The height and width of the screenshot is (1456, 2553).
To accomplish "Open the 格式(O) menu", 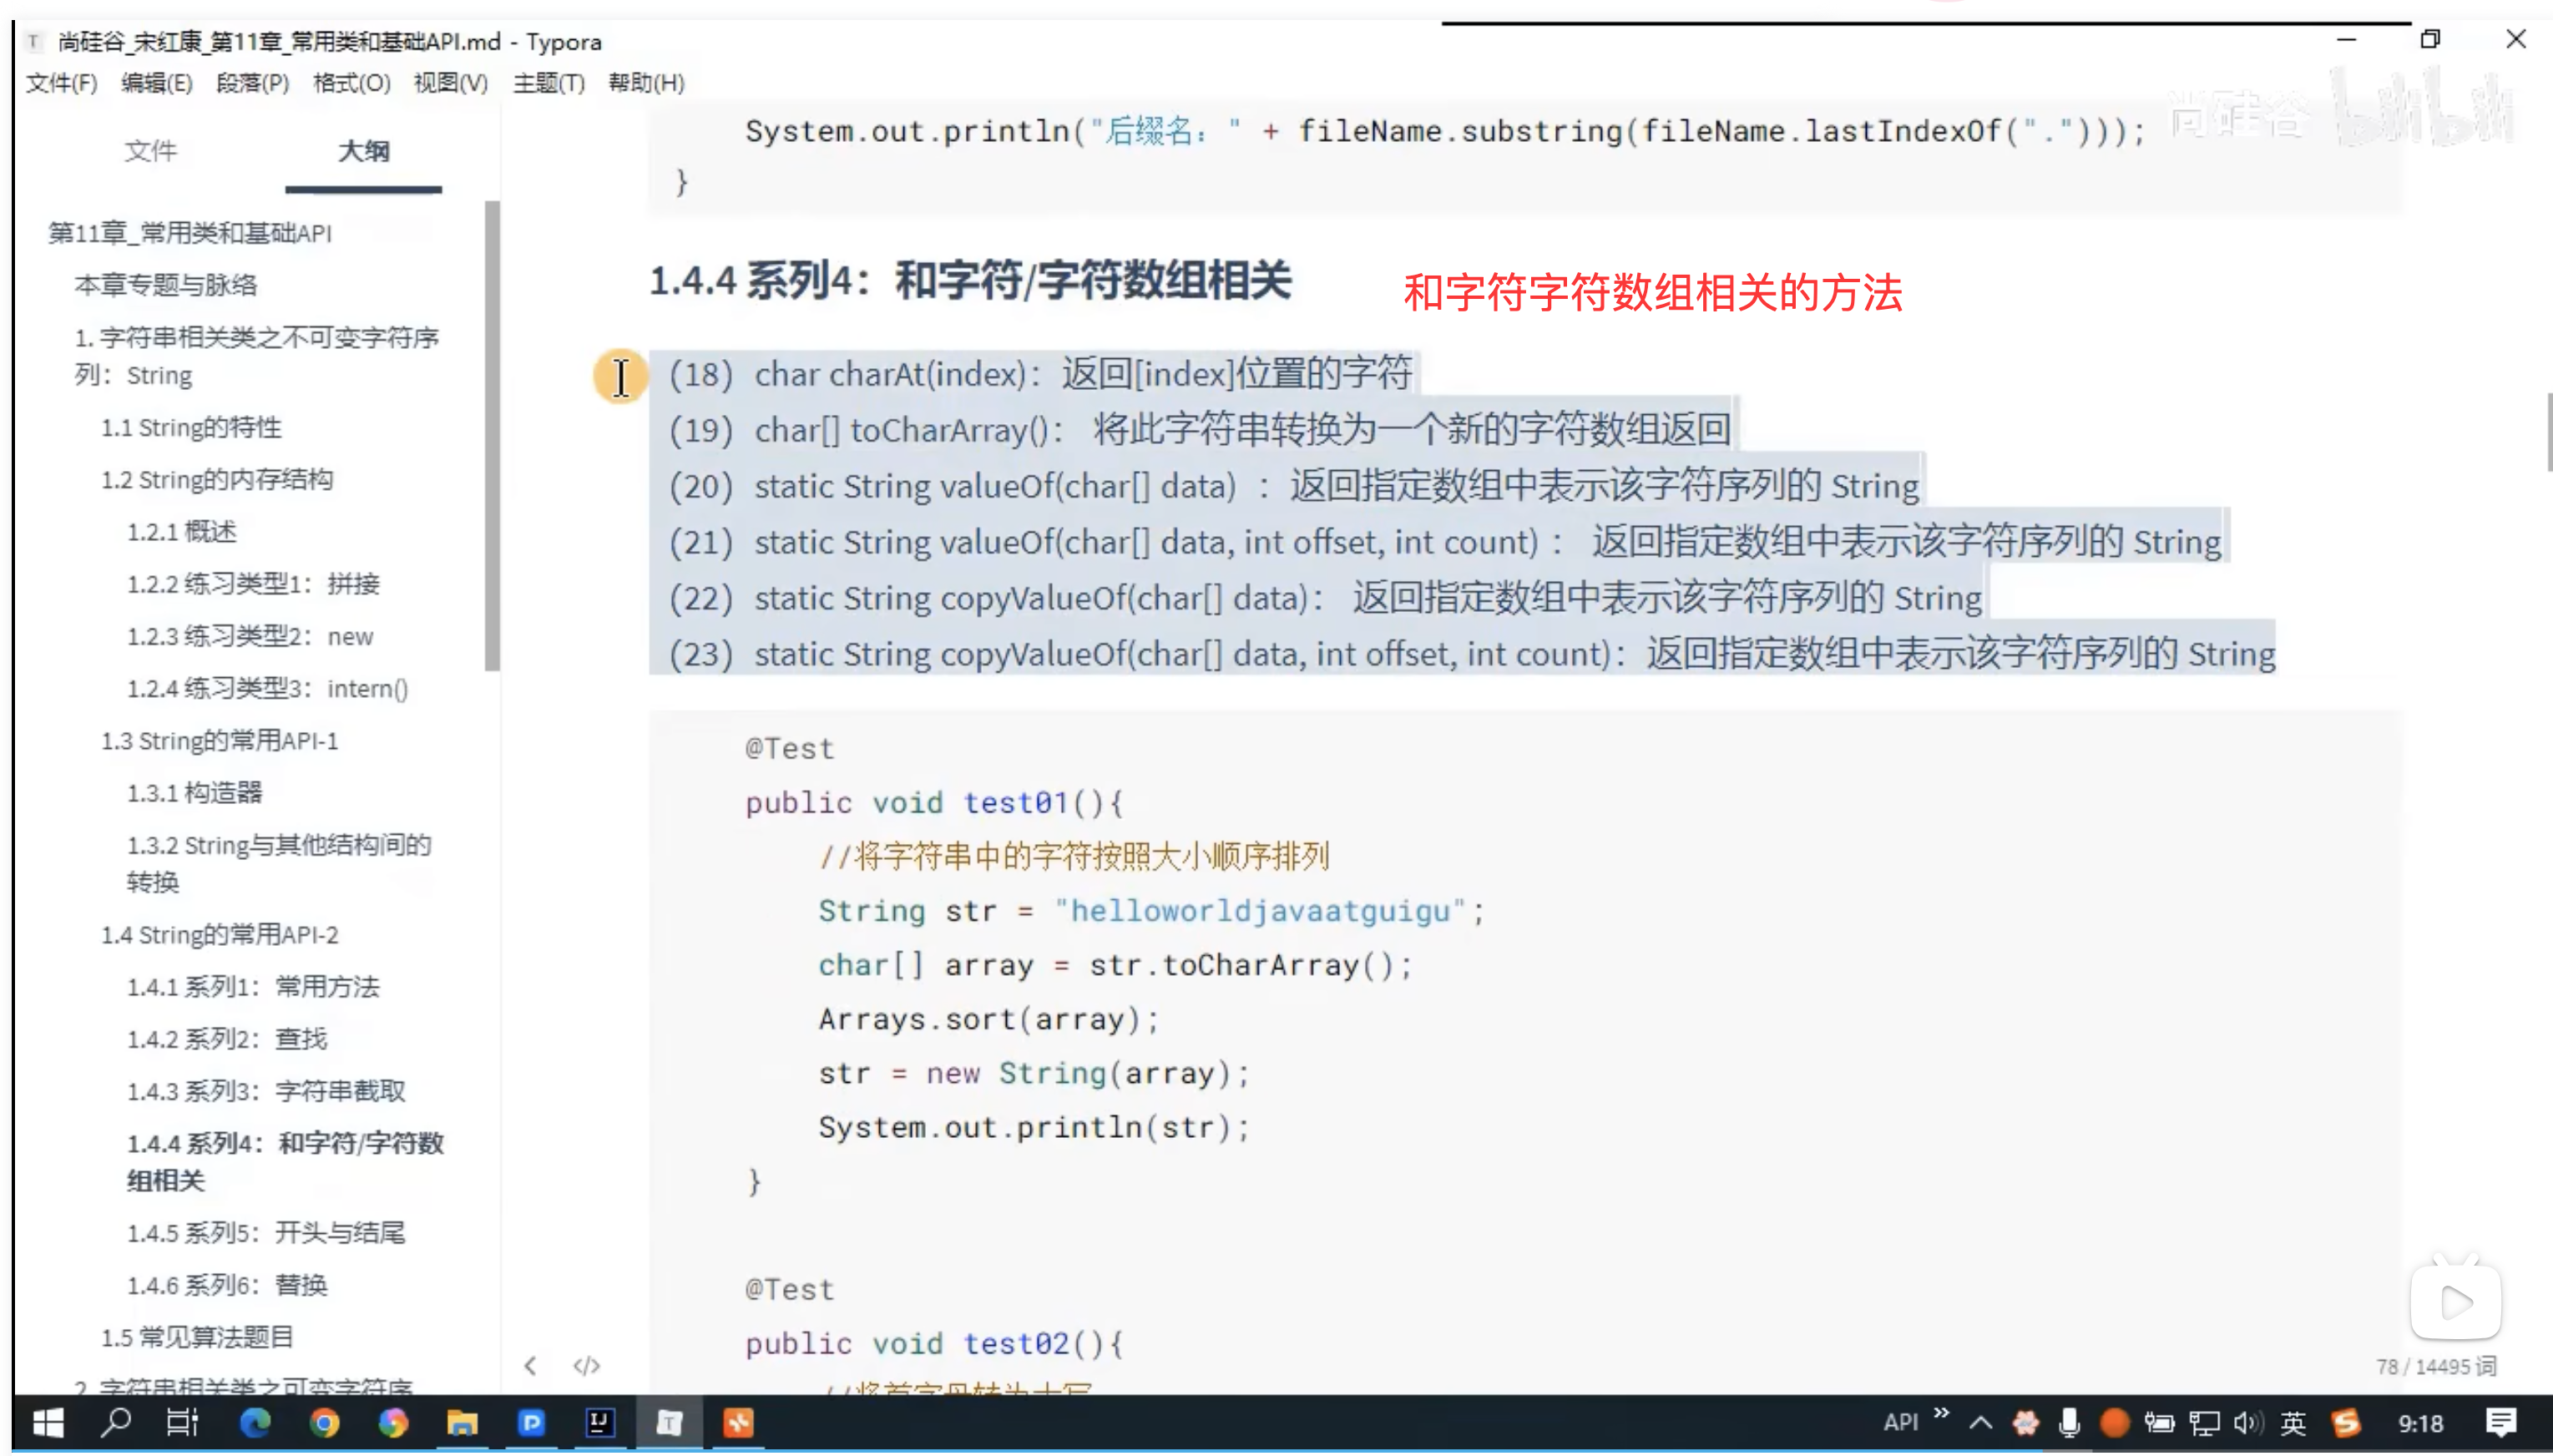I will point(351,83).
